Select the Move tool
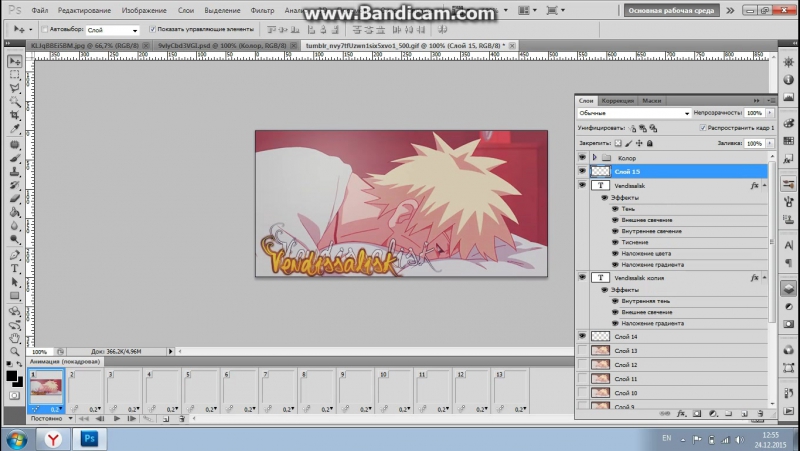 point(14,61)
